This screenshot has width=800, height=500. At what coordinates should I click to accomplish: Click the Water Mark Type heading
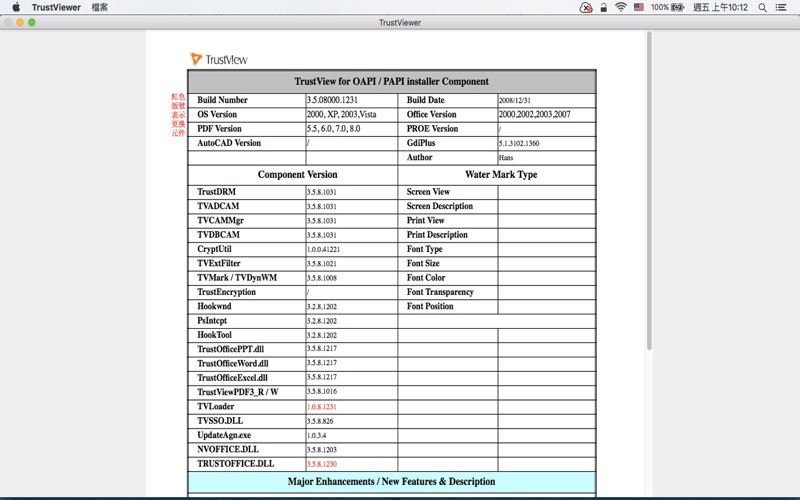(x=501, y=174)
